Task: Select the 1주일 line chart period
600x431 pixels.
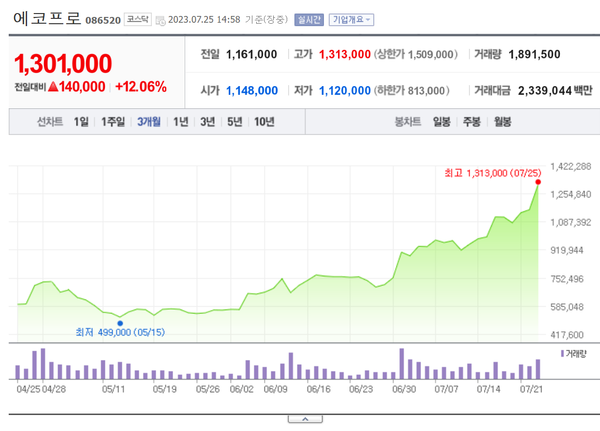Action: 113,122
